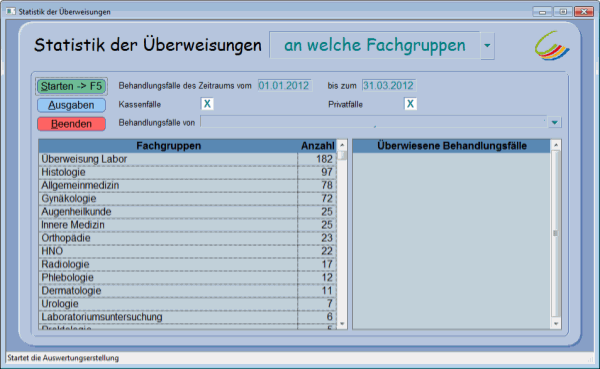Click status bar text 'Startet die Auswertungserstellung'

pos(63,358)
